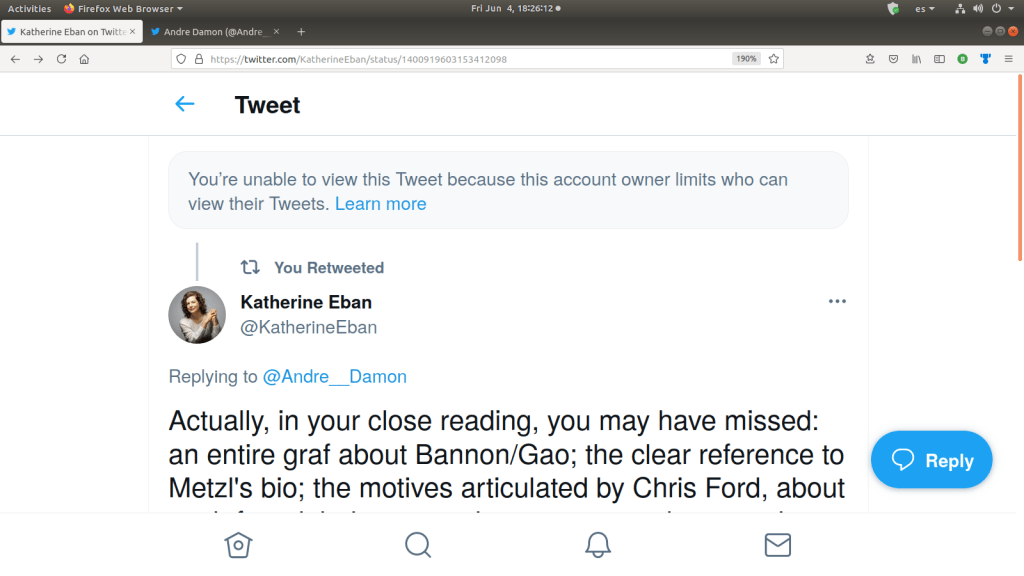The image size is (1024, 576).
Task: Open the tweet's three-dot more menu
Action: click(x=837, y=302)
